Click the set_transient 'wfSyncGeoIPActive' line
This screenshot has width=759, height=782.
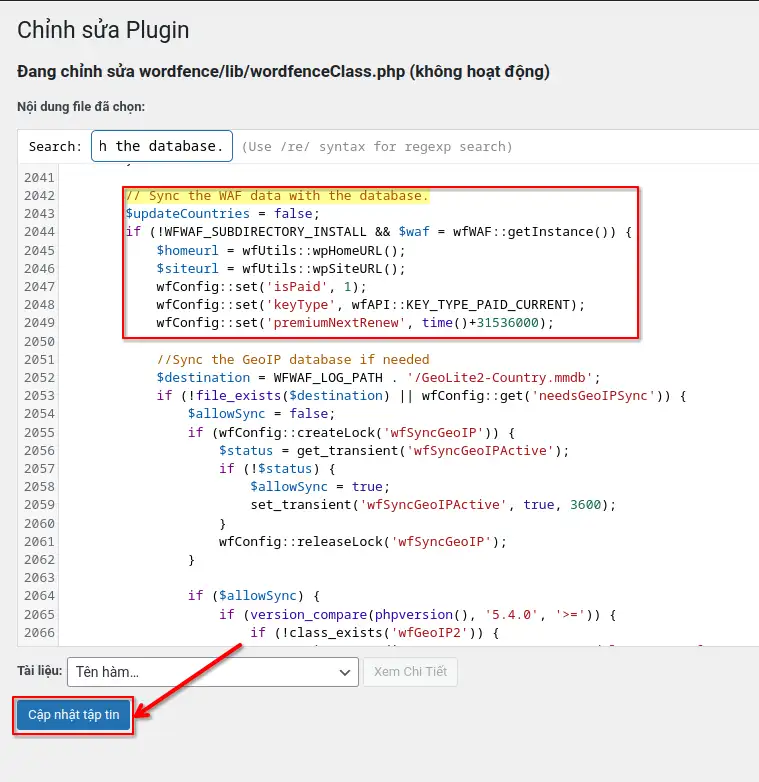(x=432, y=505)
